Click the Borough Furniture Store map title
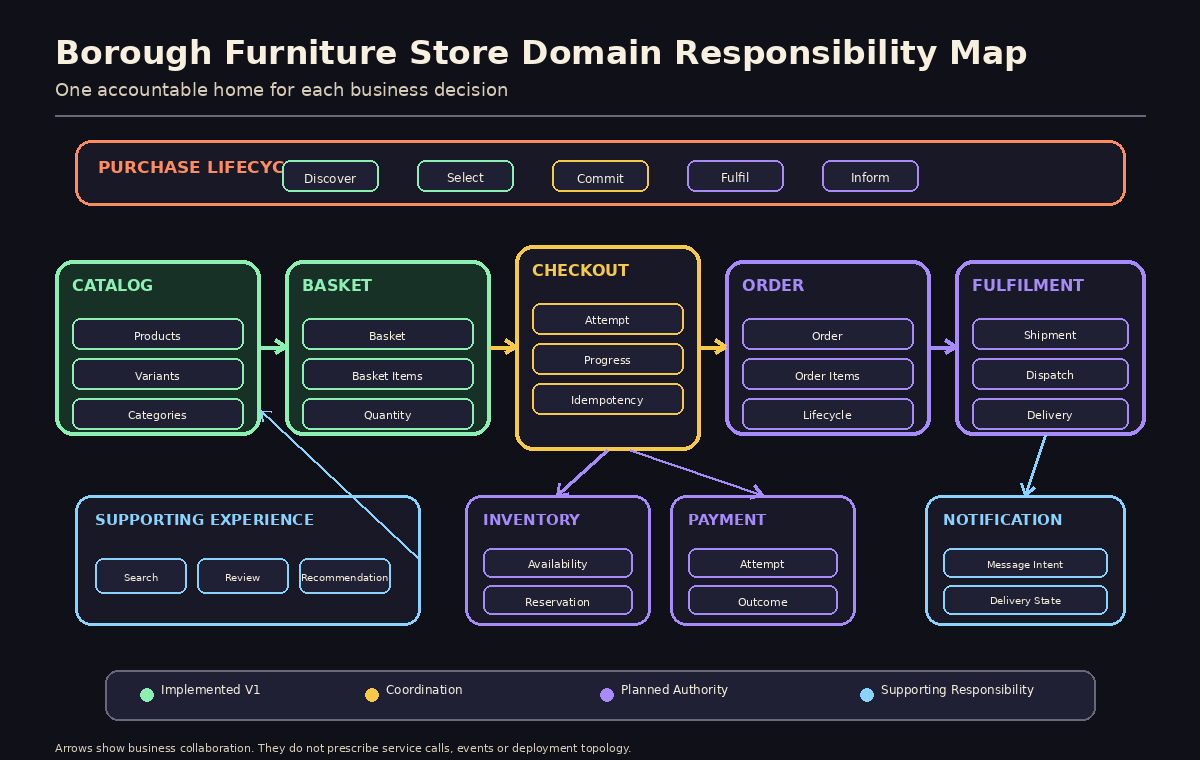1200x760 pixels. (541, 53)
